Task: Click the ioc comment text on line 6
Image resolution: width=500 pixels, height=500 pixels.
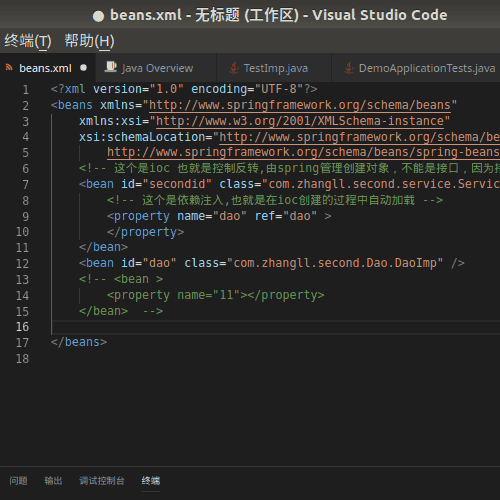Action: (290, 168)
